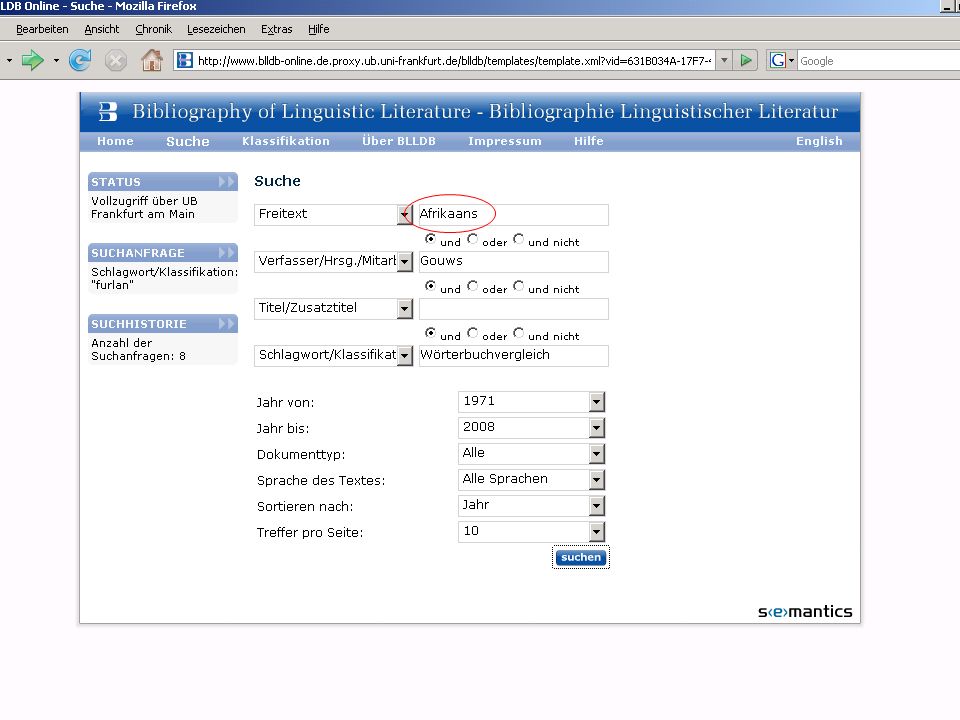
Task: Go to the Firefox home page icon
Action: pyautogui.click(x=152, y=60)
